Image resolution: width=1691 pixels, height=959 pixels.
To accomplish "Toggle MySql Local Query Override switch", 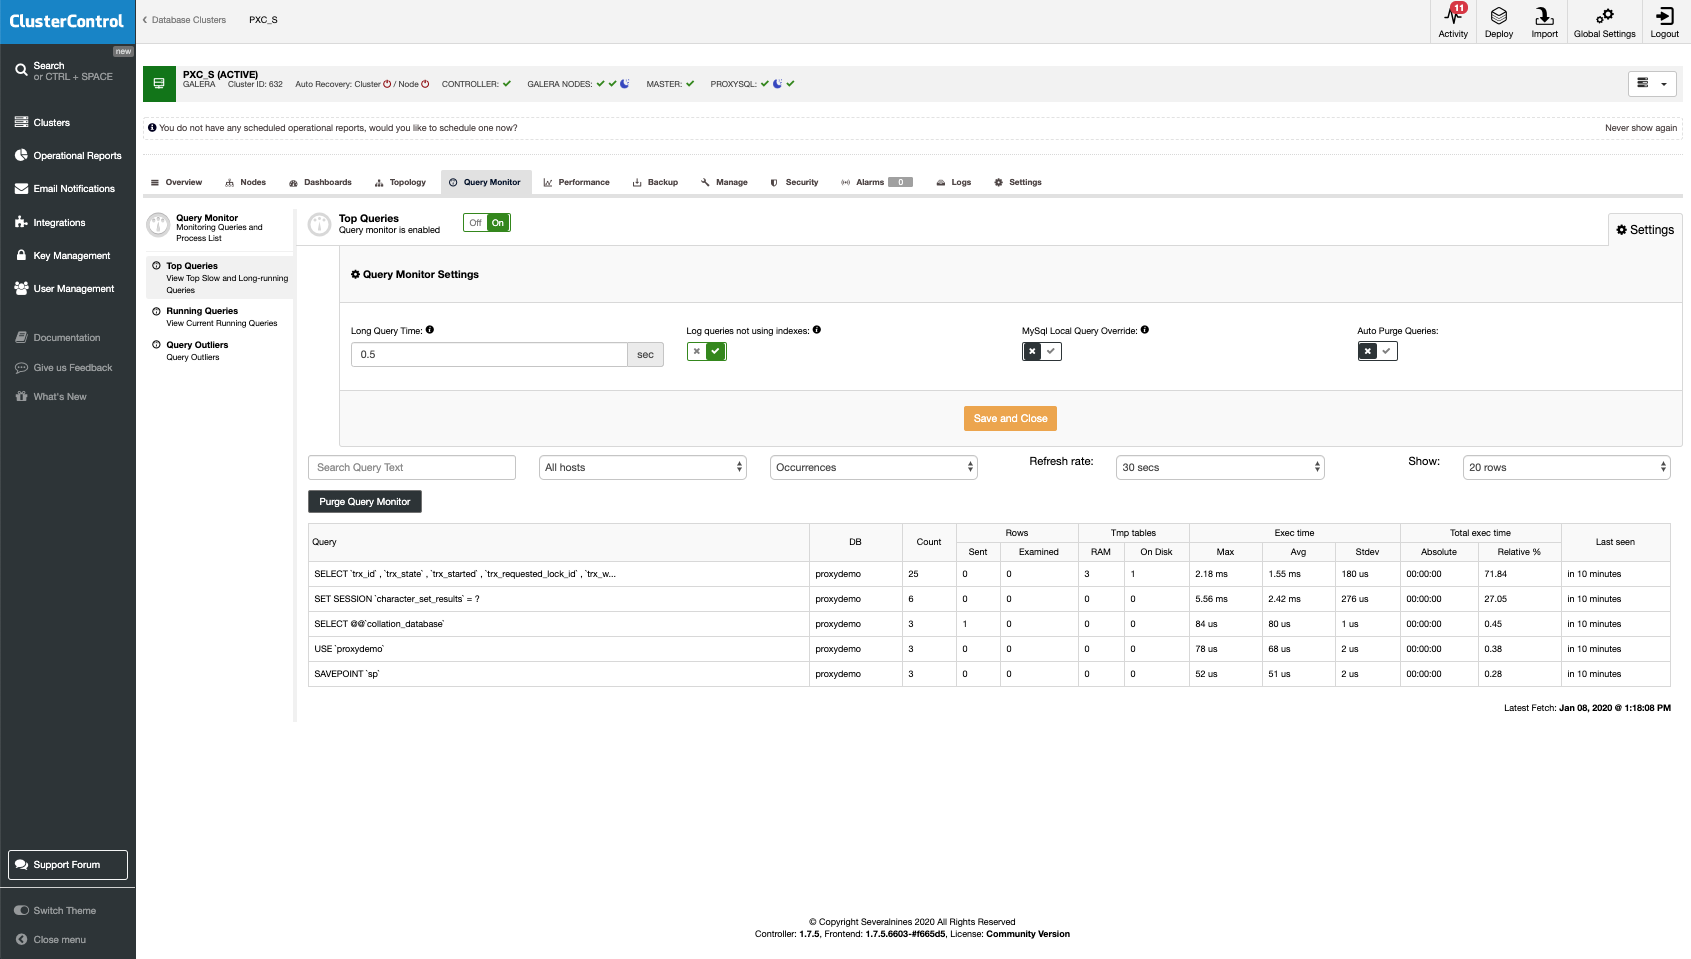I will coord(1041,351).
